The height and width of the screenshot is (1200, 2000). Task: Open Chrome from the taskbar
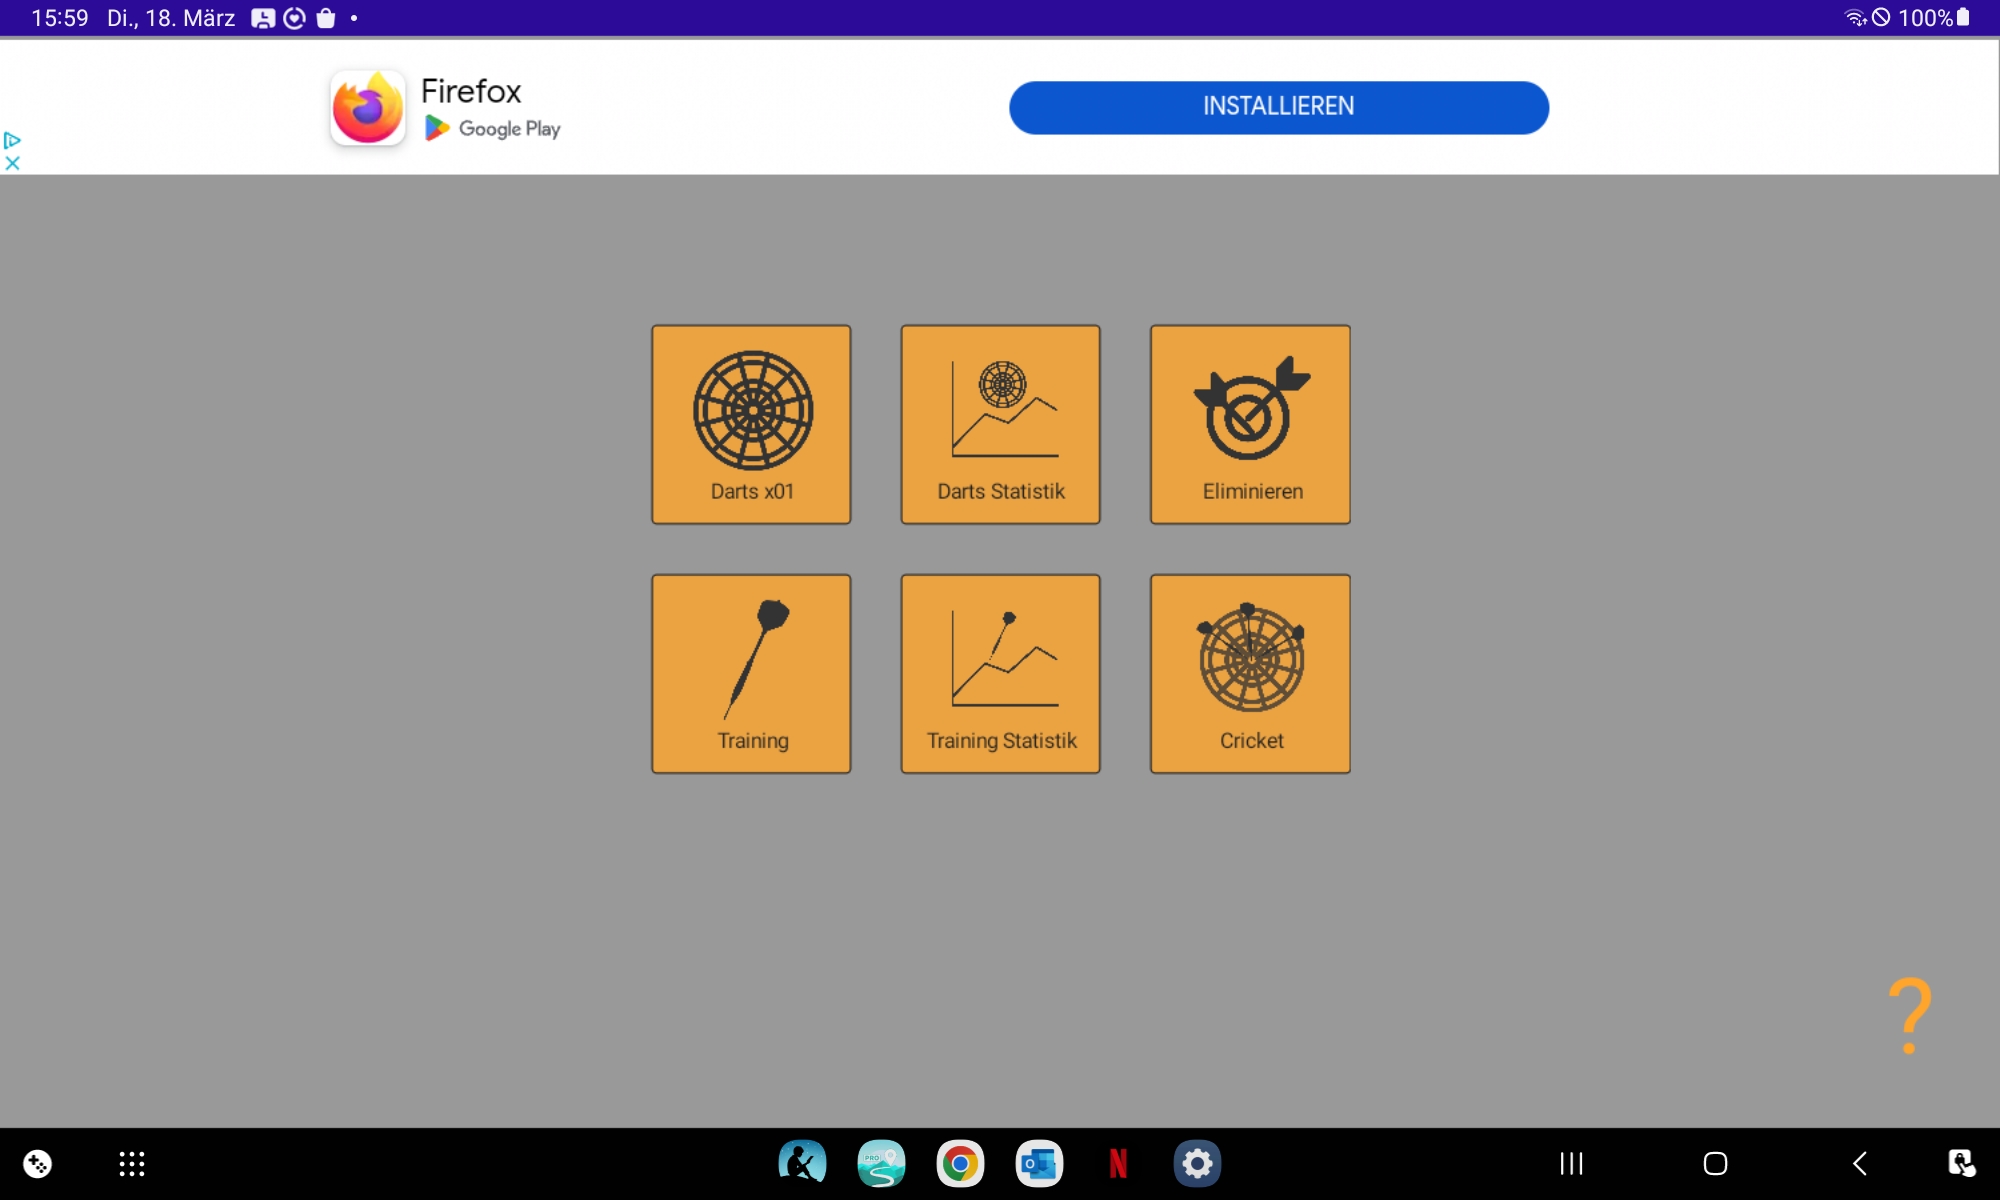[x=960, y=1163]
